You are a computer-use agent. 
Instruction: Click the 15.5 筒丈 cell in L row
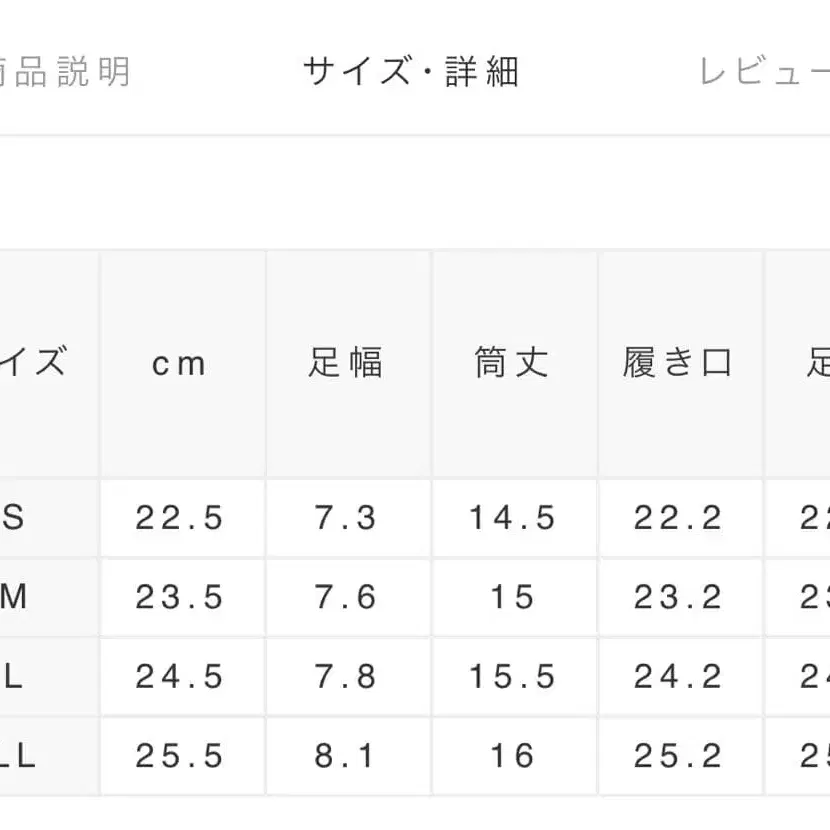pos(512,677)
